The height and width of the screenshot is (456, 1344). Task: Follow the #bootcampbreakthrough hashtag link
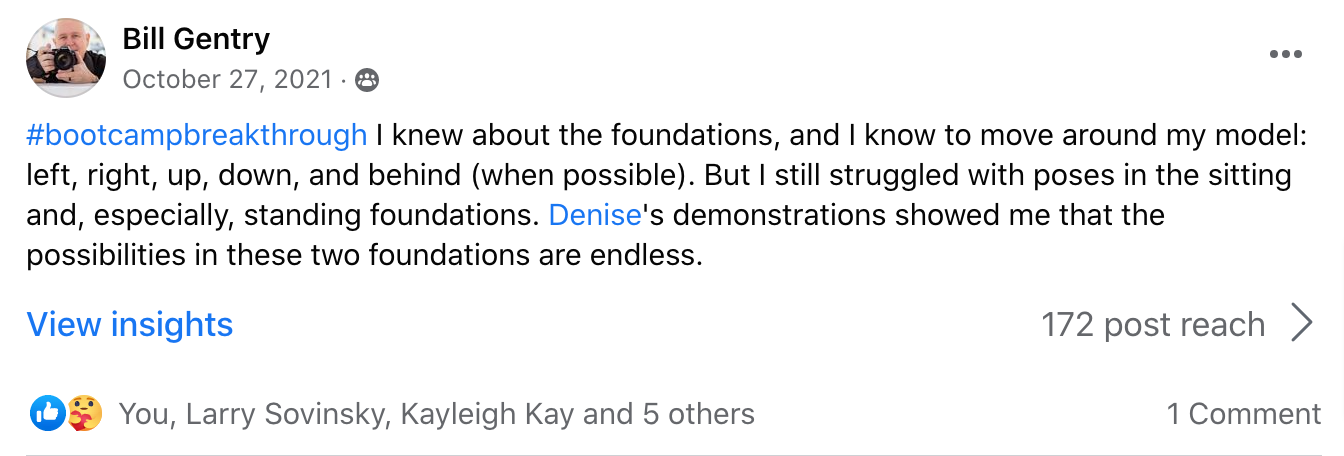pos(197,134)
